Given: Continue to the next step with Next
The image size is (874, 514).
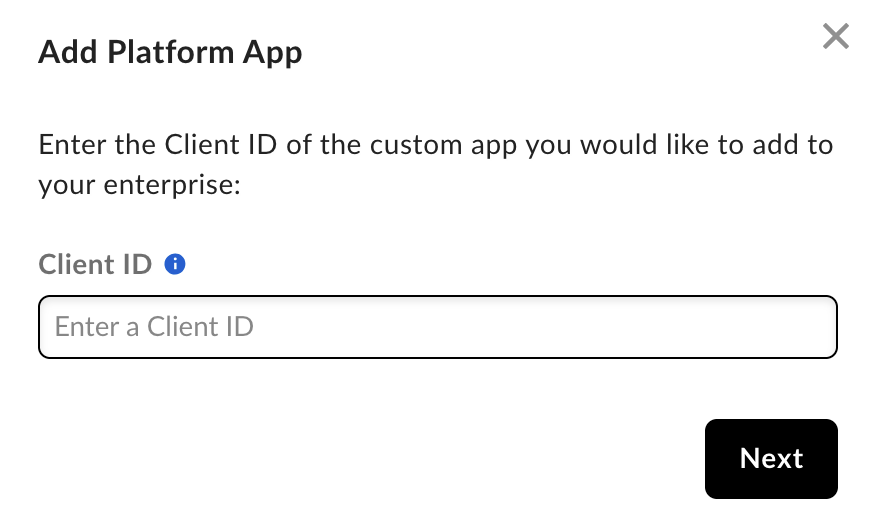Looking at the screenshot, I should (770, 458).
